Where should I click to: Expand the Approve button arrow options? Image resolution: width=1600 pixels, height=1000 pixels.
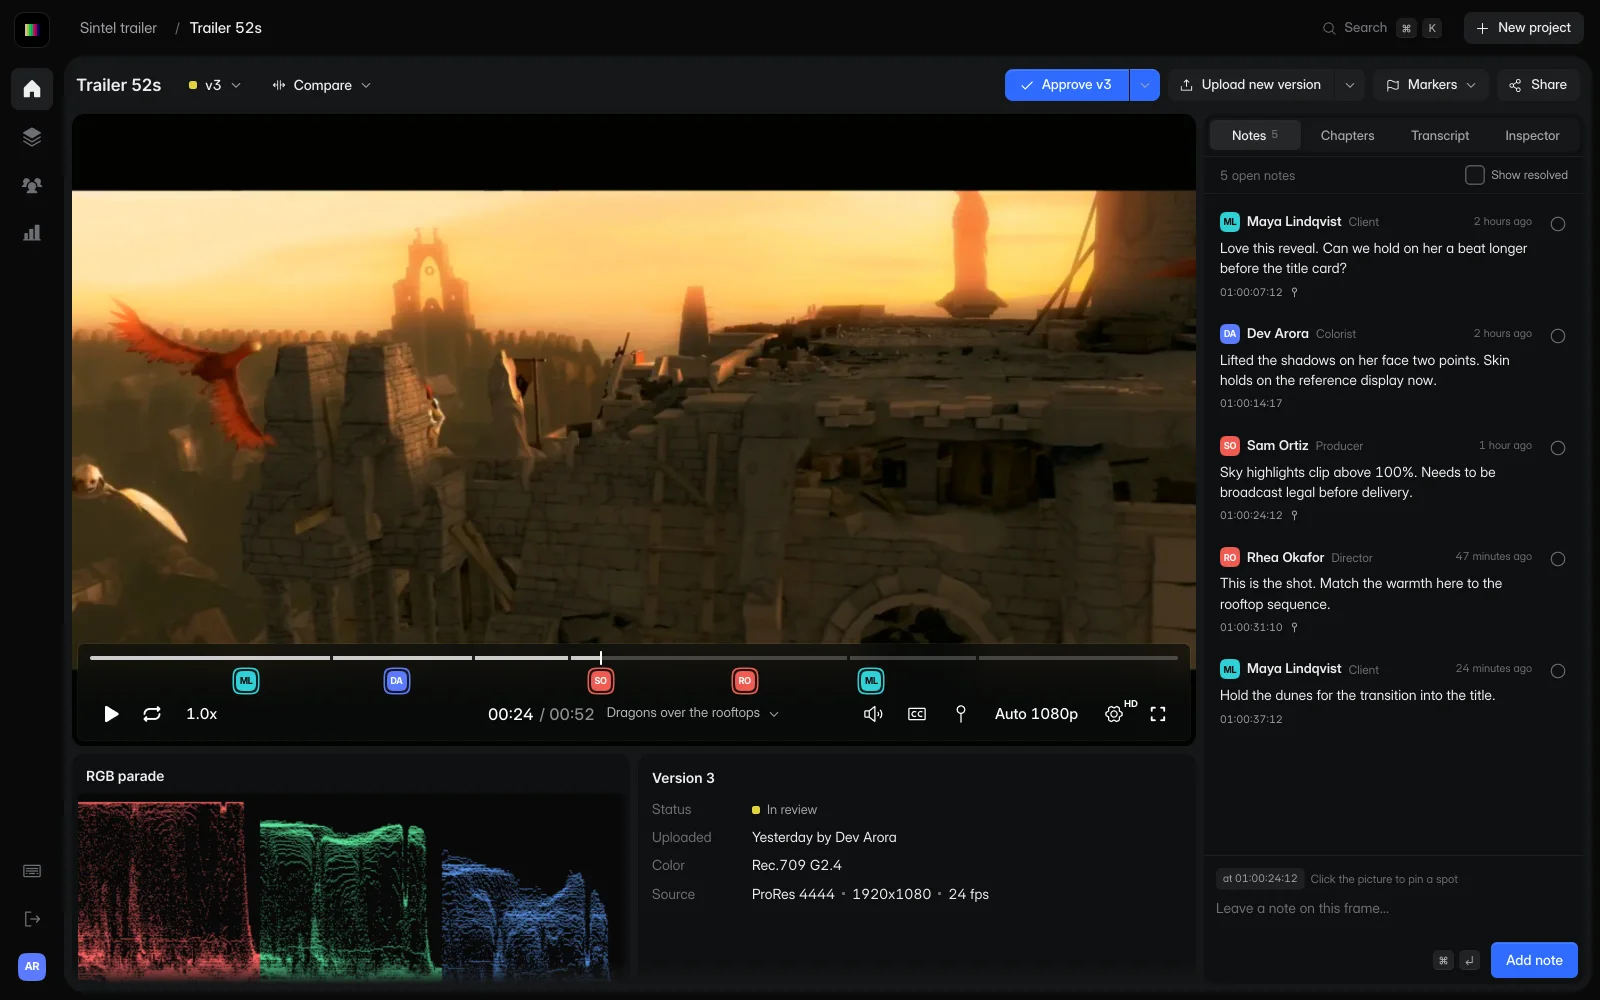click(x=1145, y=85)
